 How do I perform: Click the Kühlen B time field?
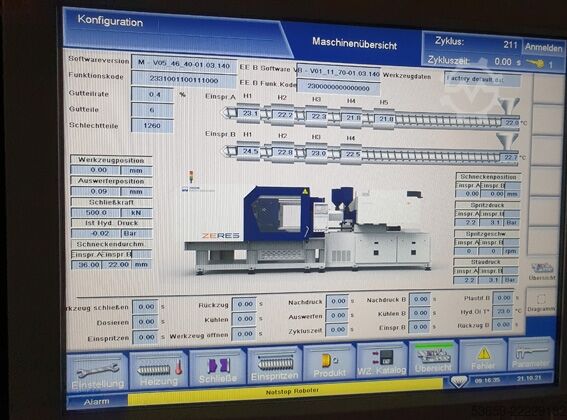coord(420,313)
